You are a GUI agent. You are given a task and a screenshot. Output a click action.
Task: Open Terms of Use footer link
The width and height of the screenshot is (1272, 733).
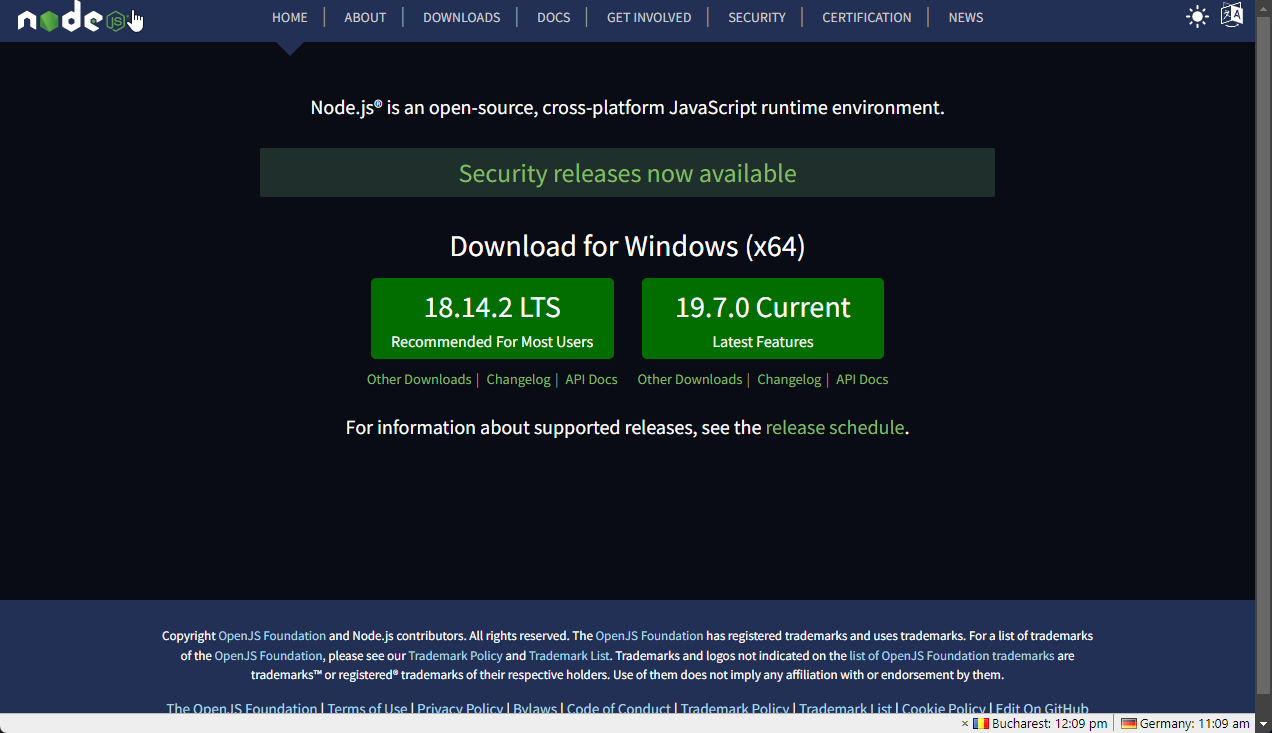tap(367, 708)
